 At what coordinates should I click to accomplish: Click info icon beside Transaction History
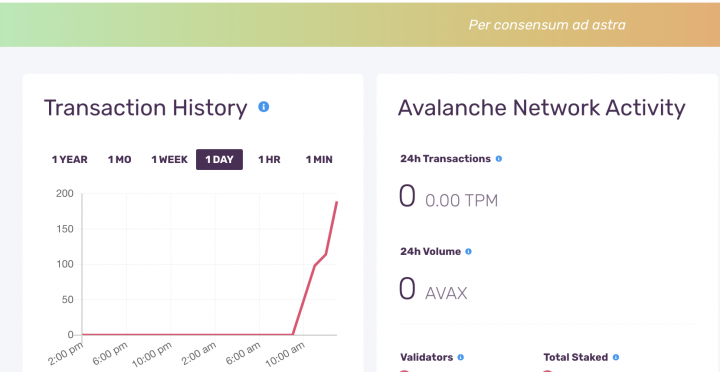point(264,107)
